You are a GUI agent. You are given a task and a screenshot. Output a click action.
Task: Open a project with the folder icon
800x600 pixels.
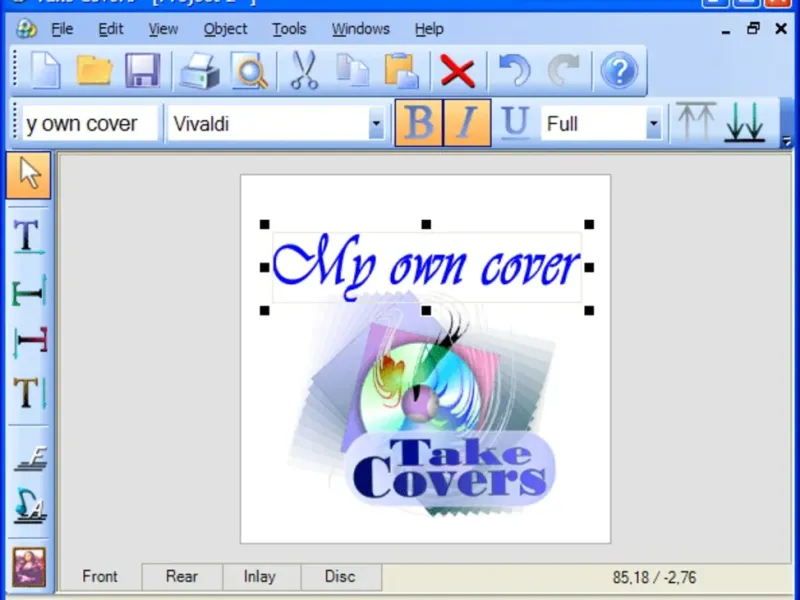click(94, 70)
